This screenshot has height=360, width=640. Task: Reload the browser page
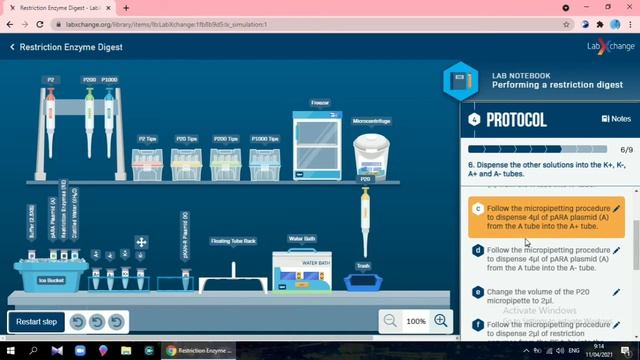click(x=40, y=24)
